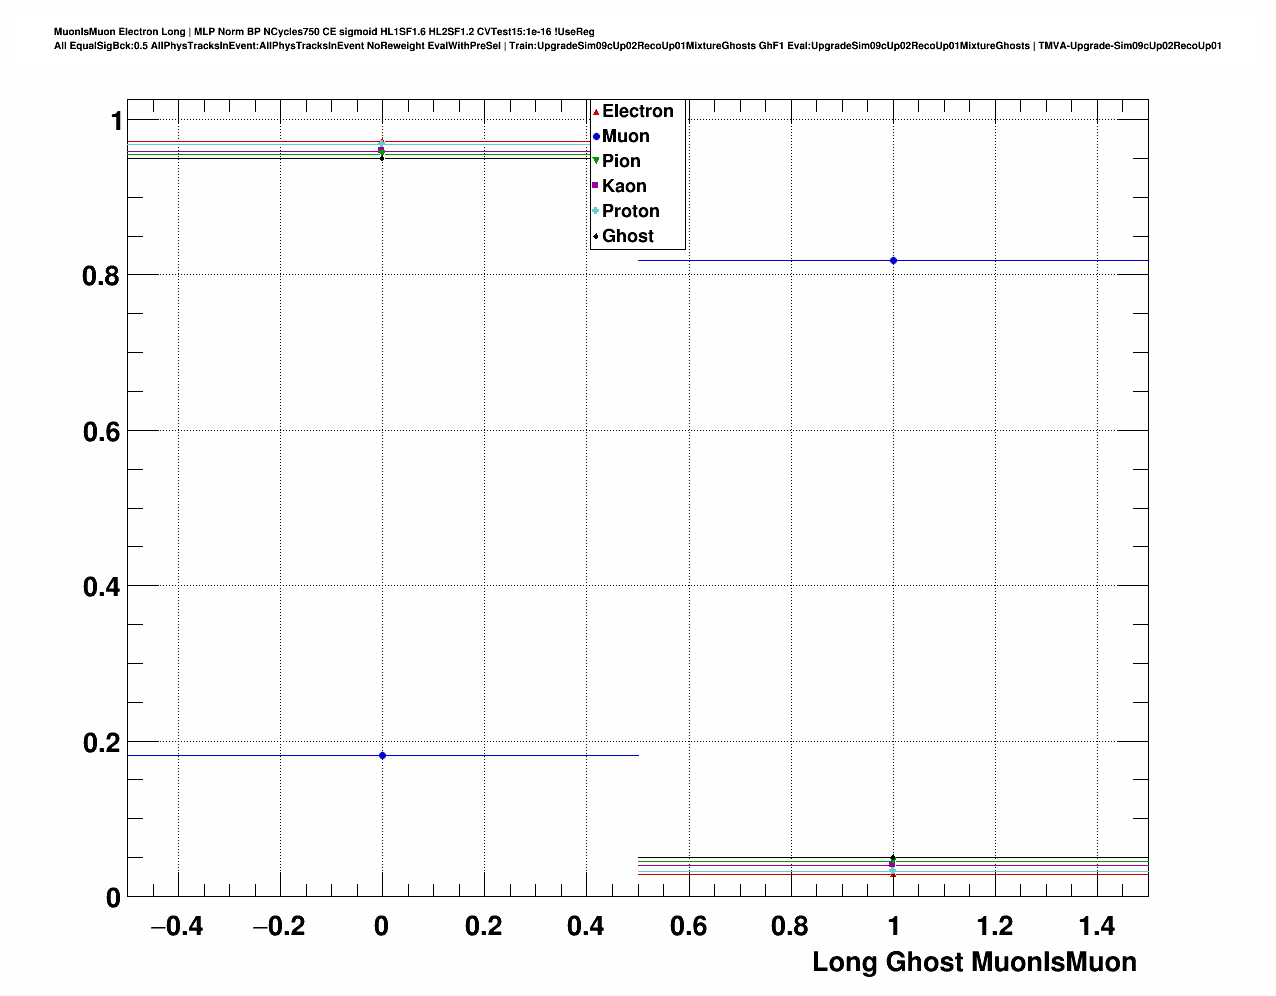Click the second title line starting "All EqualSigBck"
This screenshot has height=996, width=1276.
point(637,46)
